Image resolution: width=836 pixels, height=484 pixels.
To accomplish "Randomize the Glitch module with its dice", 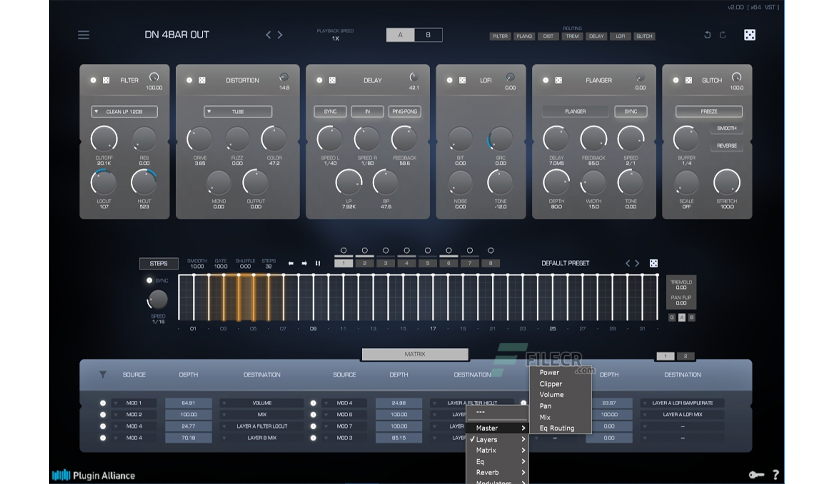I will [x=688, y=80].
